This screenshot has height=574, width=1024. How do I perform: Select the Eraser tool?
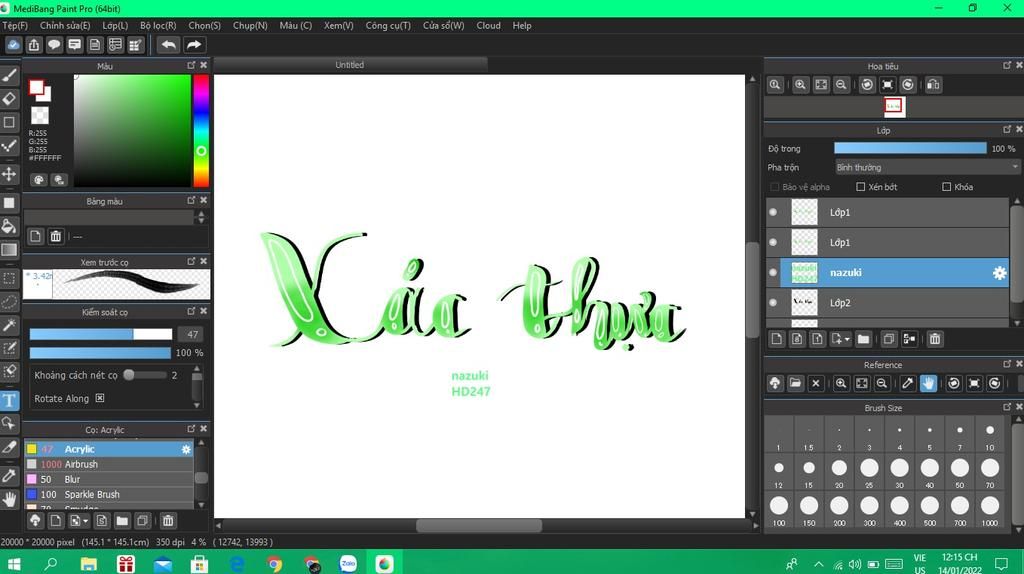9,99
